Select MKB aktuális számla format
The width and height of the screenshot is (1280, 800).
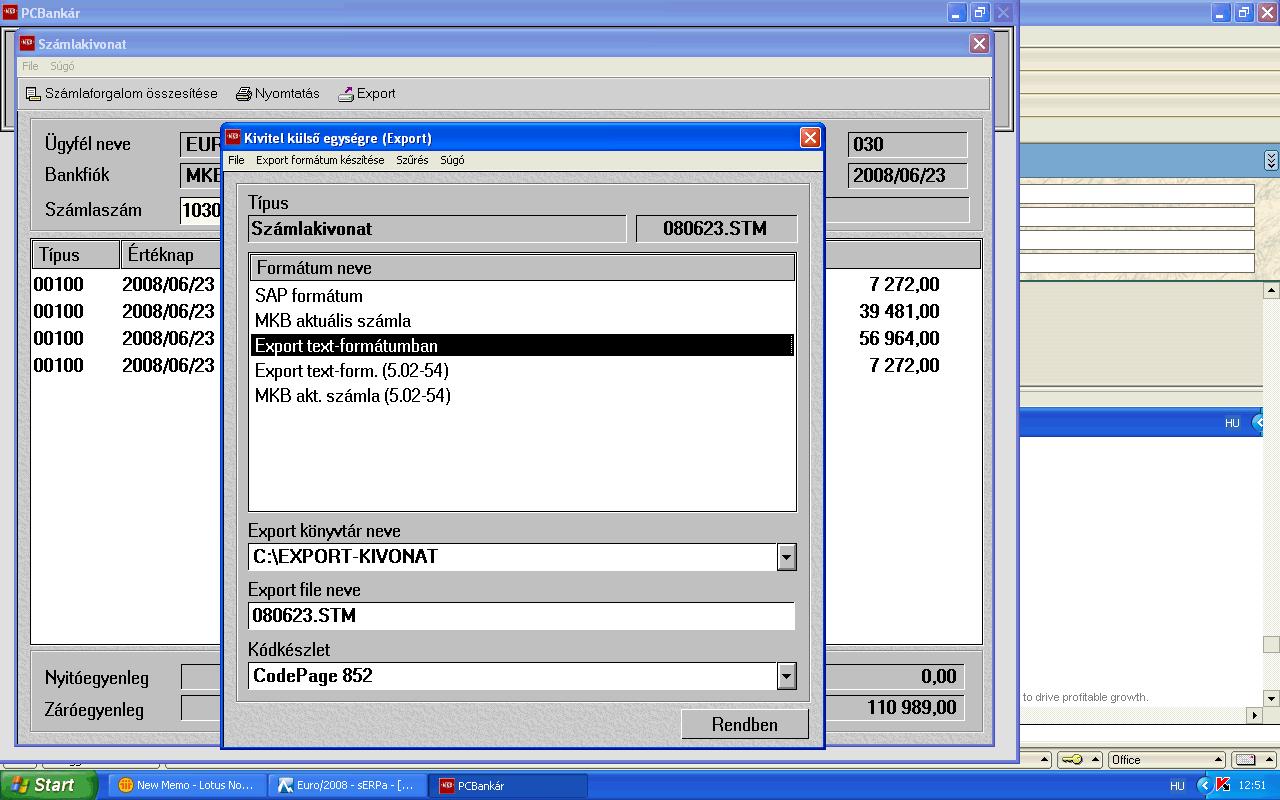click(522, 321)
